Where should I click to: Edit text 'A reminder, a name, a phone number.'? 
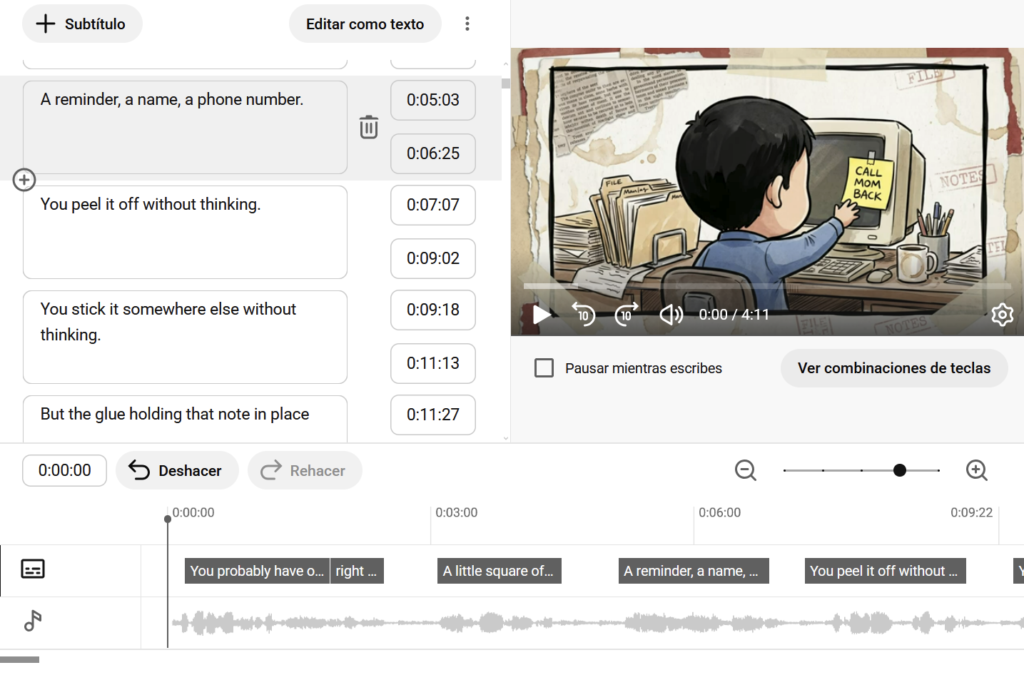[185, 127]
